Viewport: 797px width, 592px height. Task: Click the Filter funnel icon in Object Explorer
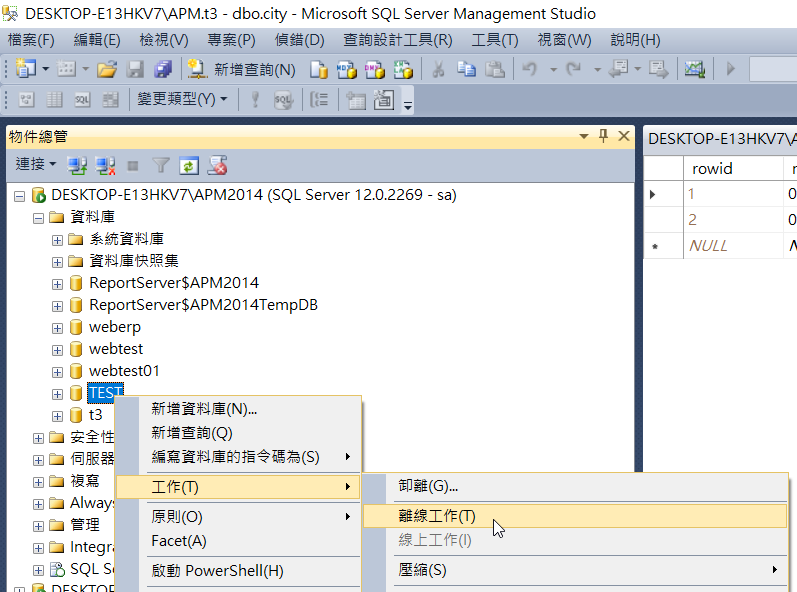[161, 166]
